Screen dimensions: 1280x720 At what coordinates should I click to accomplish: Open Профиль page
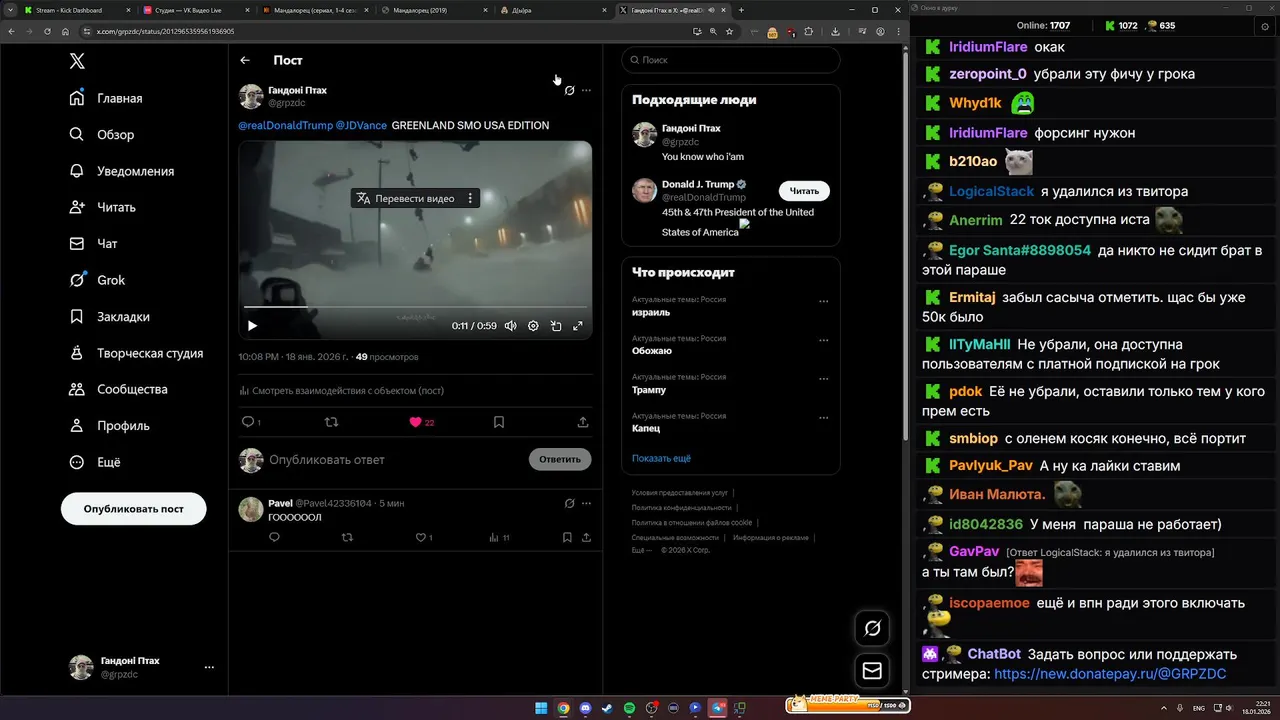tap(109, 425)
